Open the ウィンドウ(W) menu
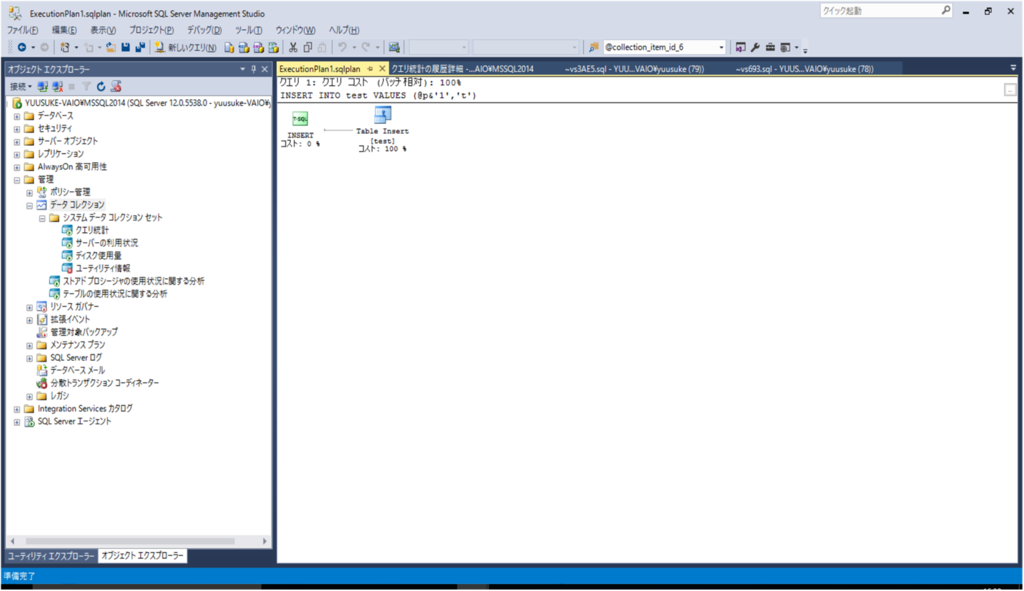This screenshot has width=1024, height=591. point(295,30)
